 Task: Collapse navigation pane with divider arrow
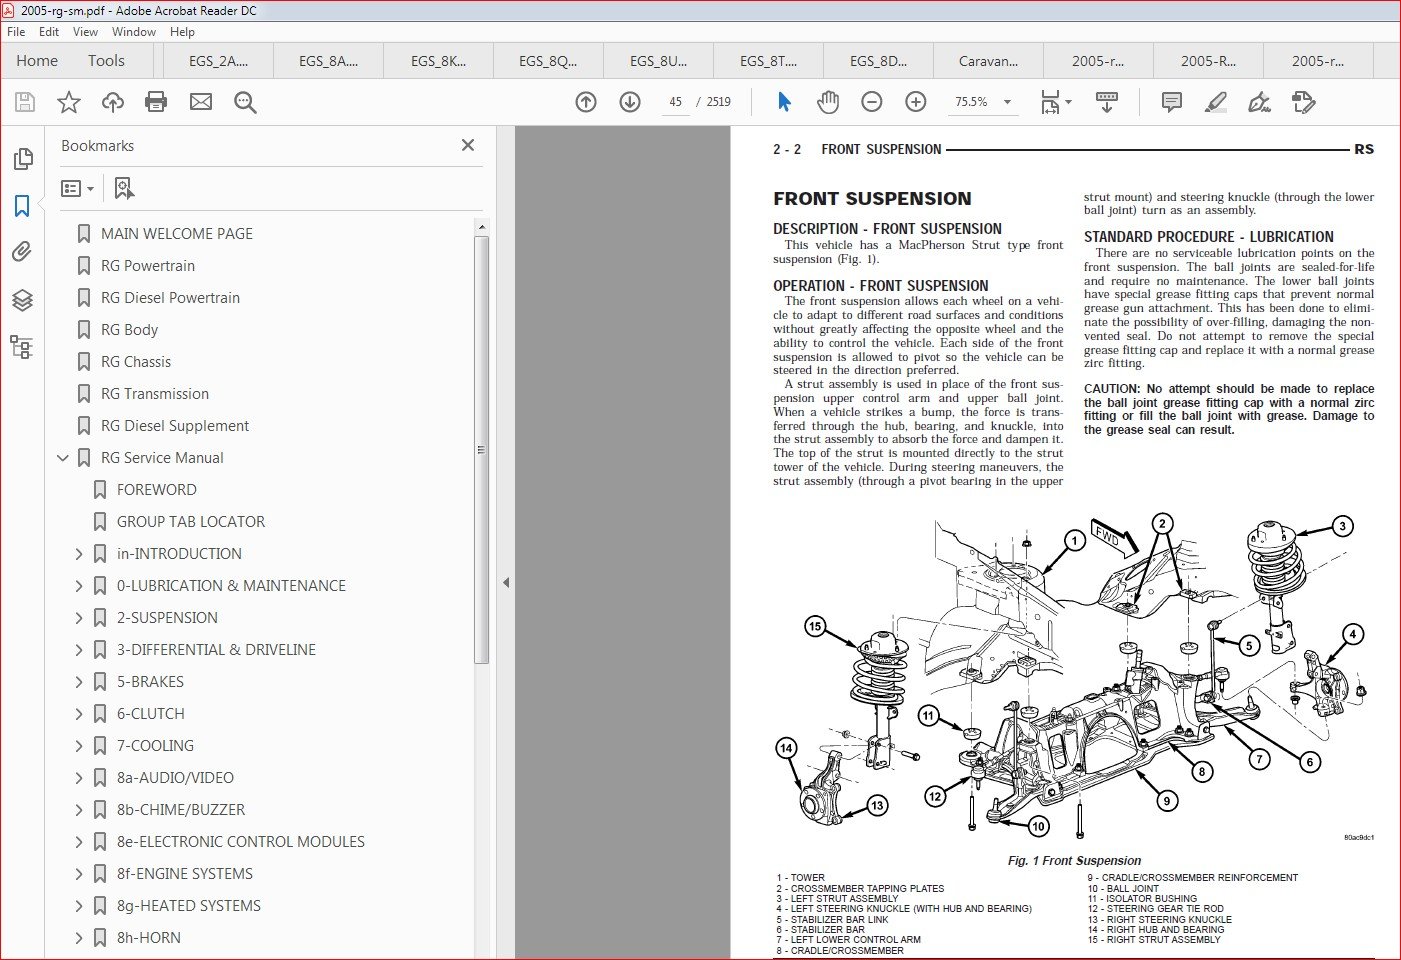click(x=506, y=582)
